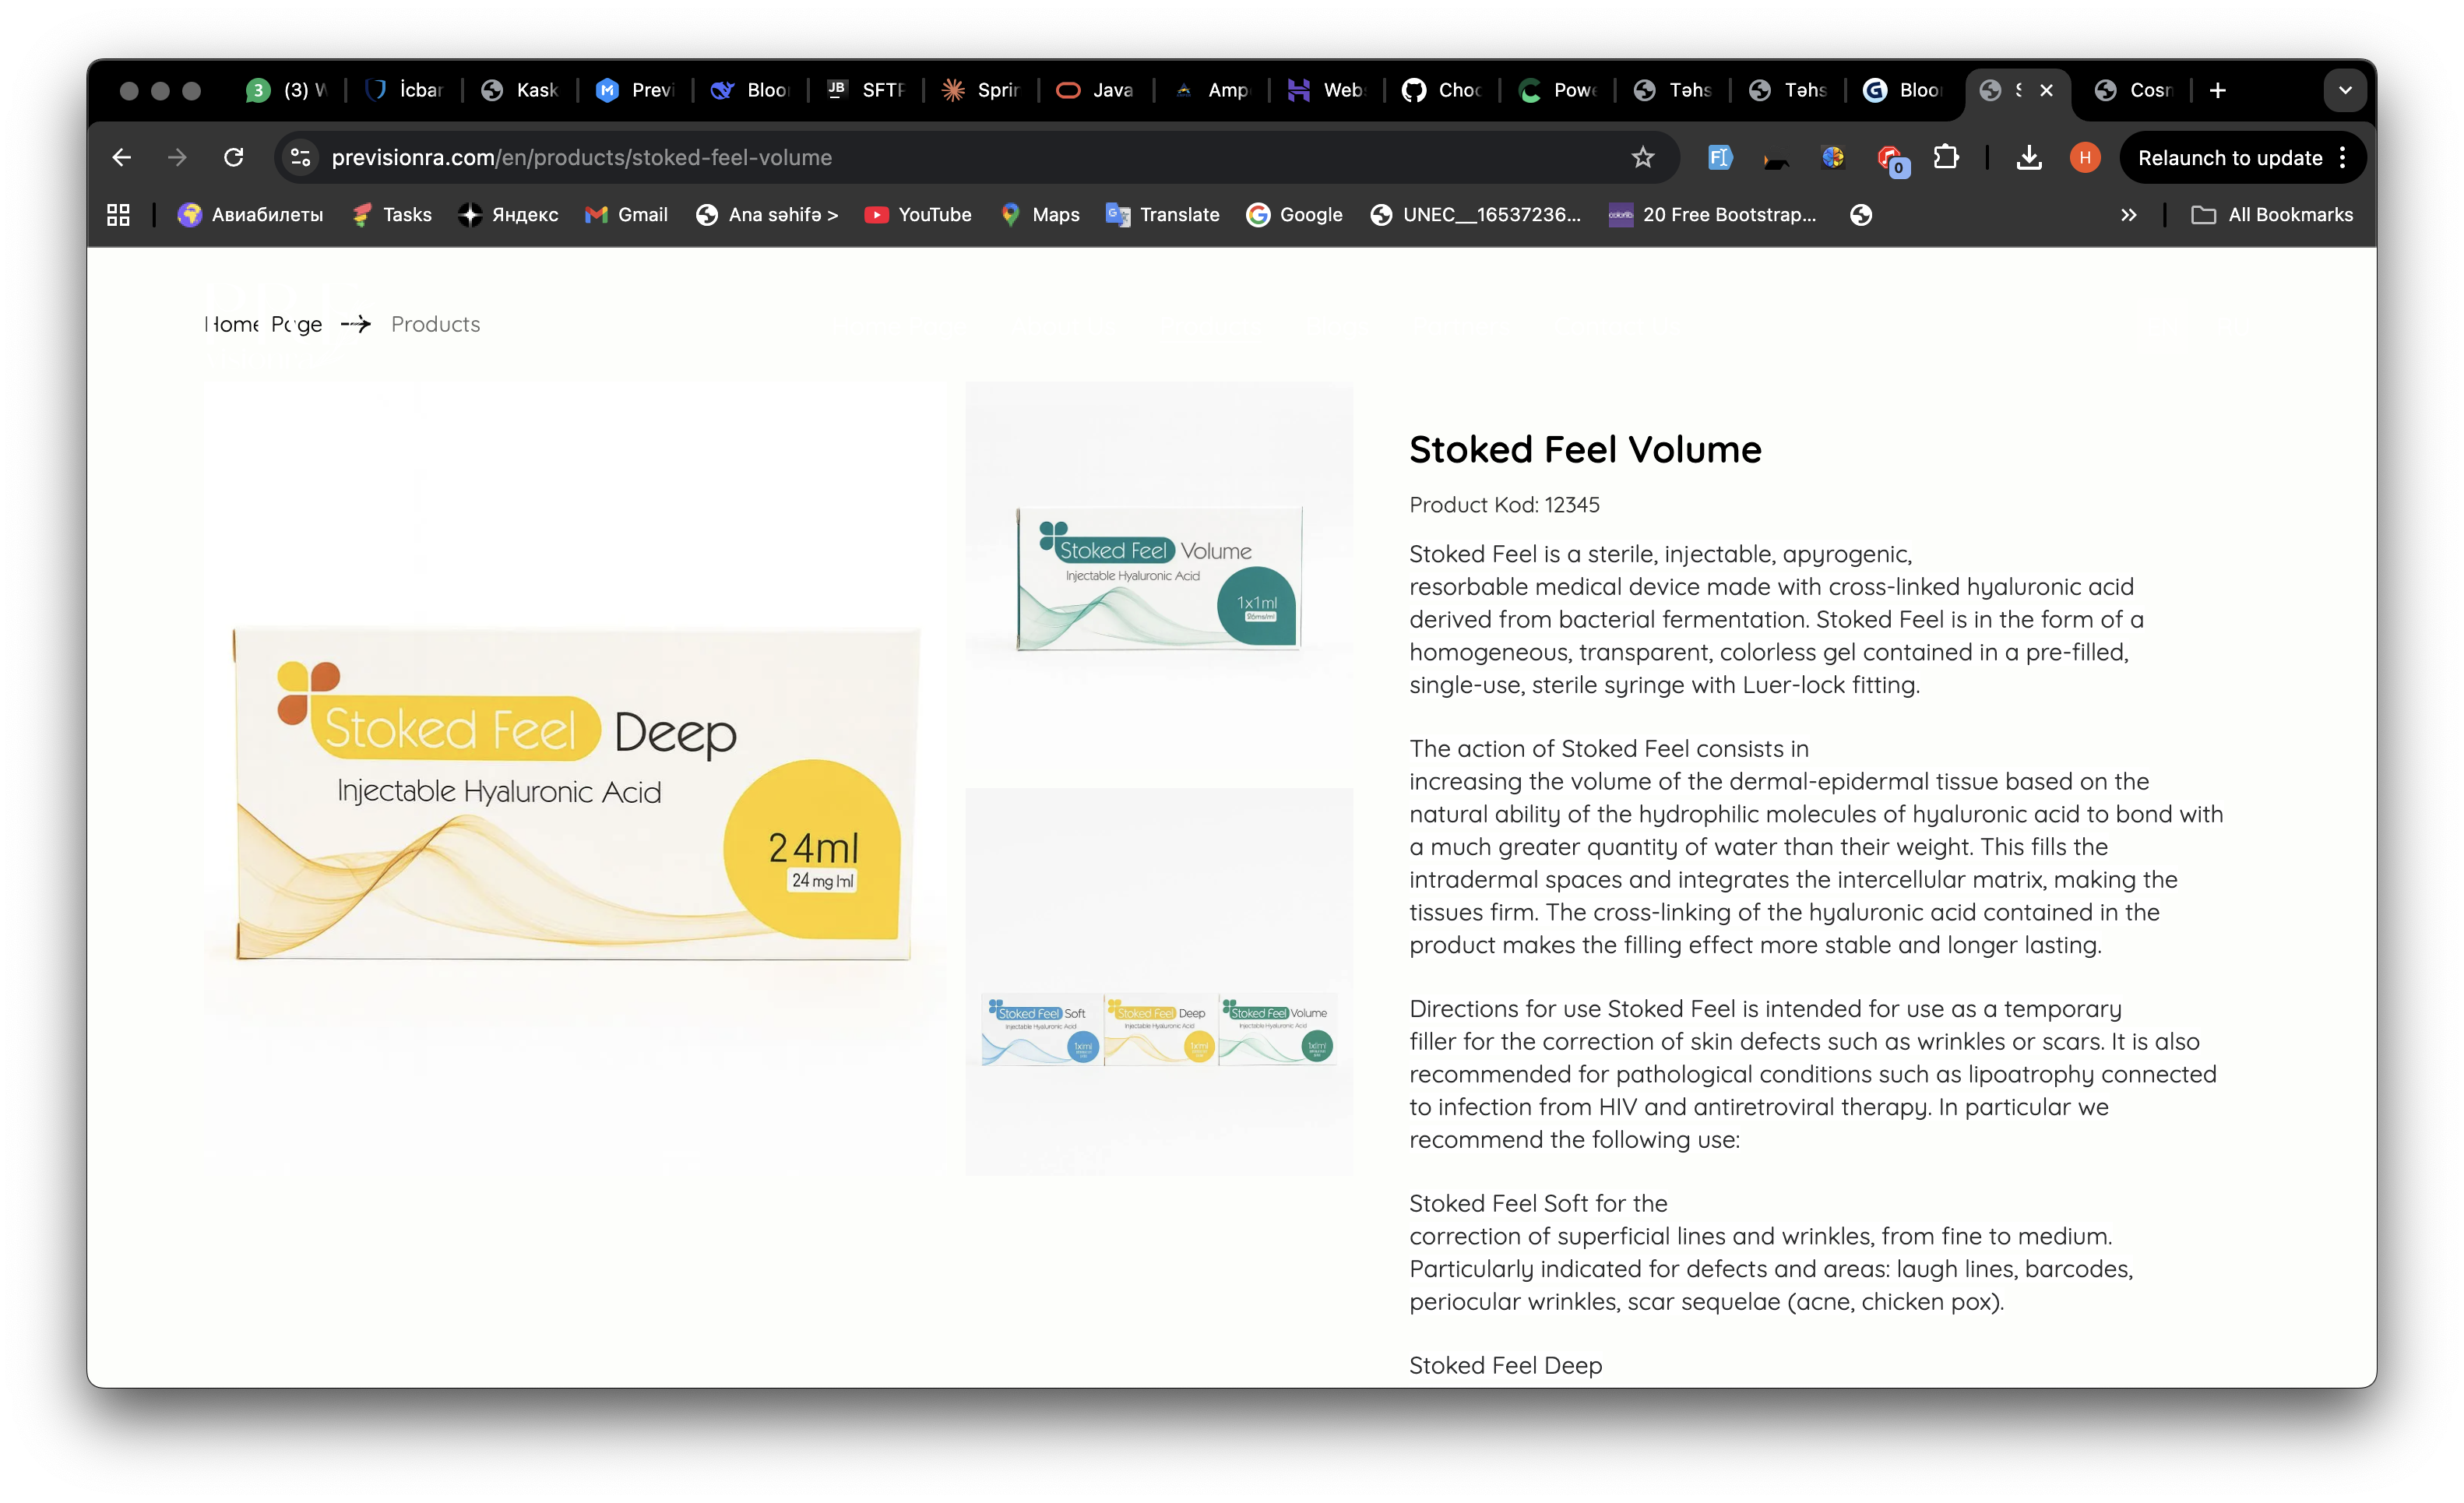Select the three-box product lineup thumbnail
2464x1503 pixels.
[x=1159, y=1030]
